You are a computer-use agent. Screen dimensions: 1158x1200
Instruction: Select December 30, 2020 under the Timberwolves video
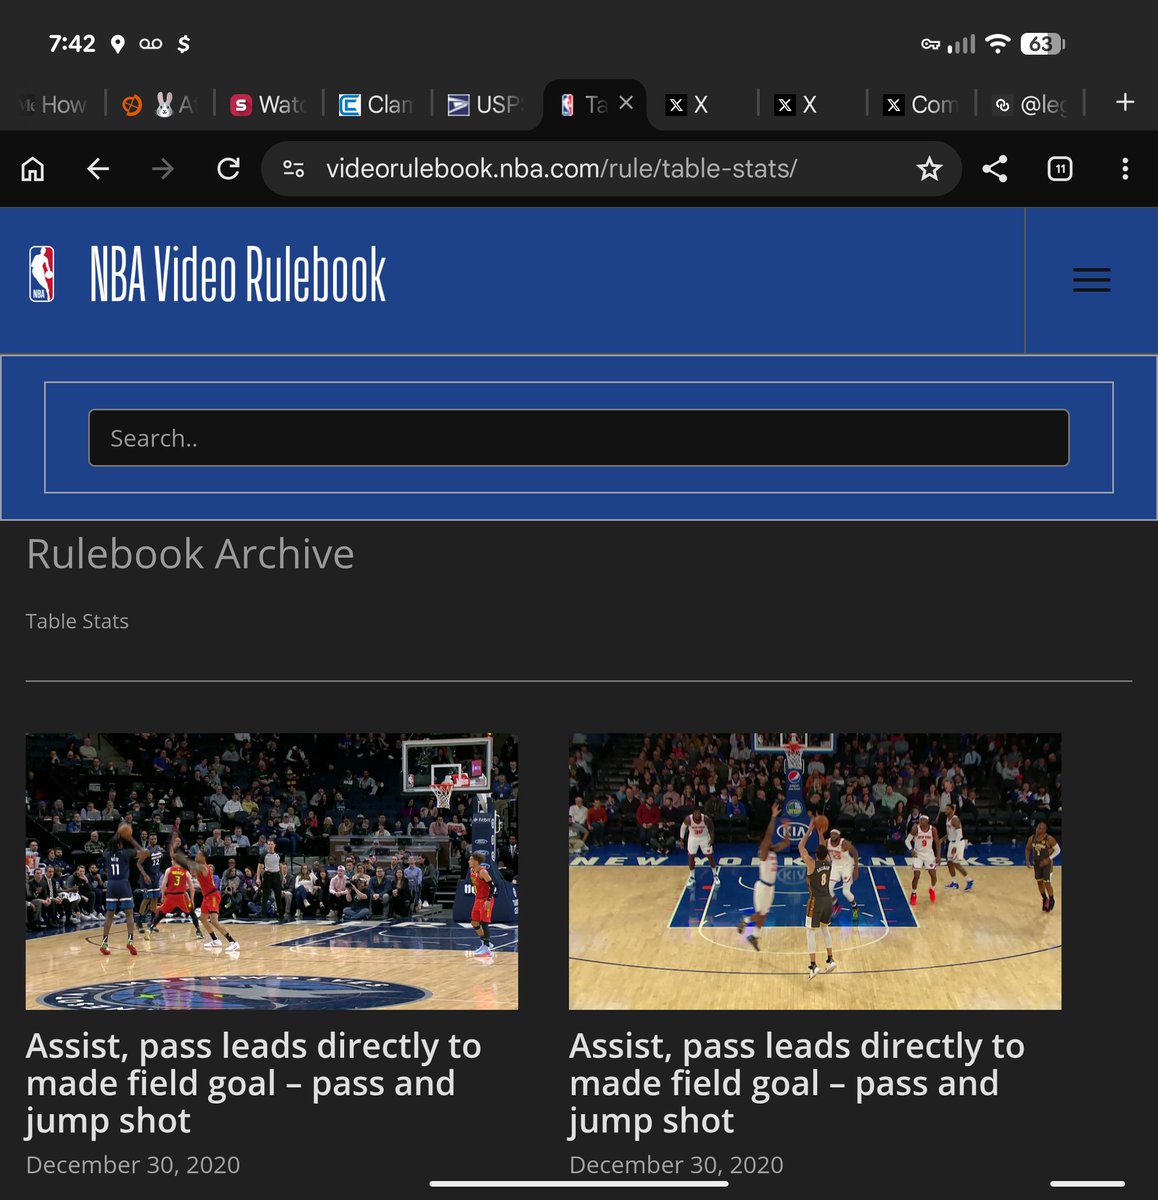coord(133,1165)
